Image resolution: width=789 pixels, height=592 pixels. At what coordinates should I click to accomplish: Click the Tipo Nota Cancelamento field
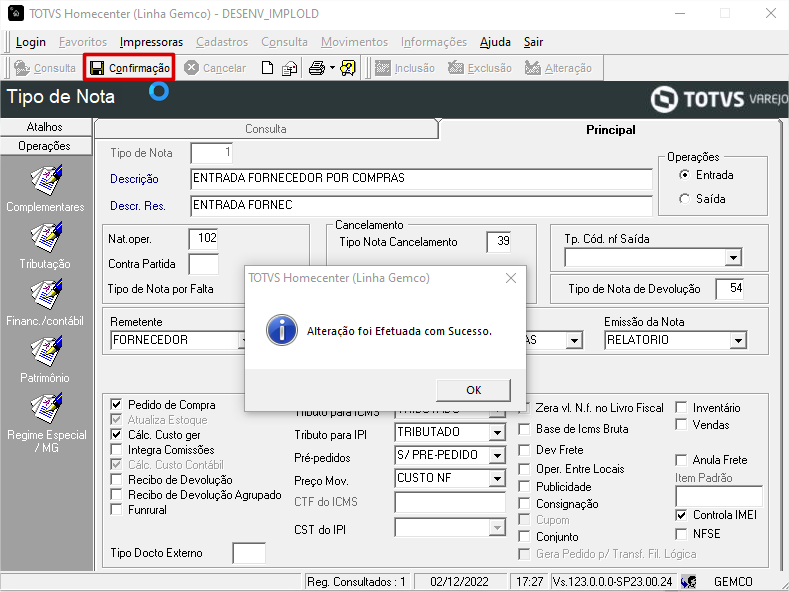tap(499, 242)
